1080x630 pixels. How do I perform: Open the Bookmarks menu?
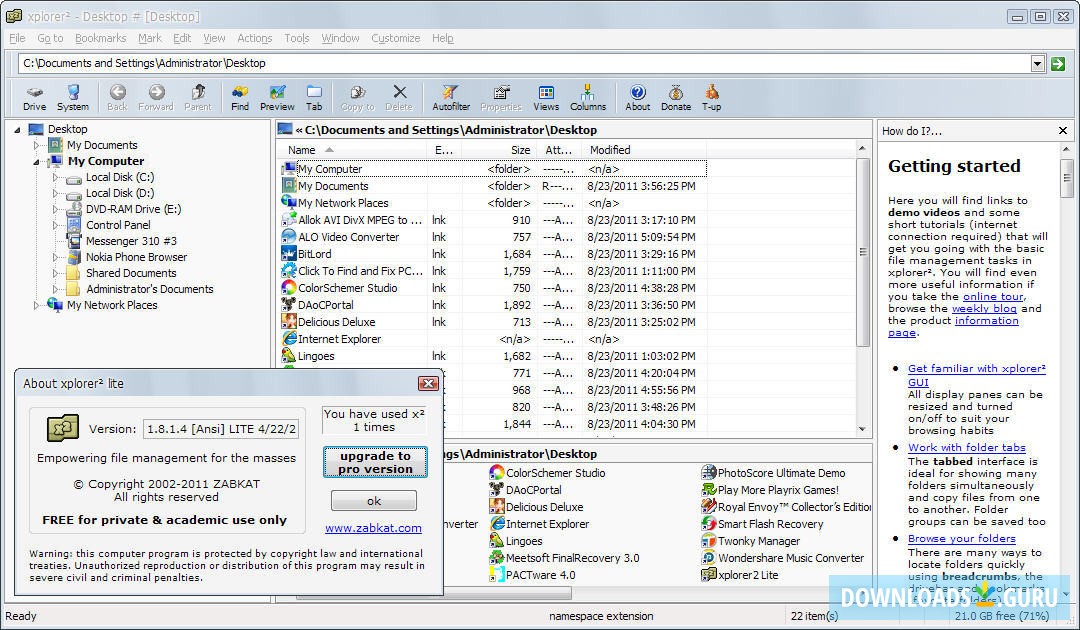coord(100,38)
